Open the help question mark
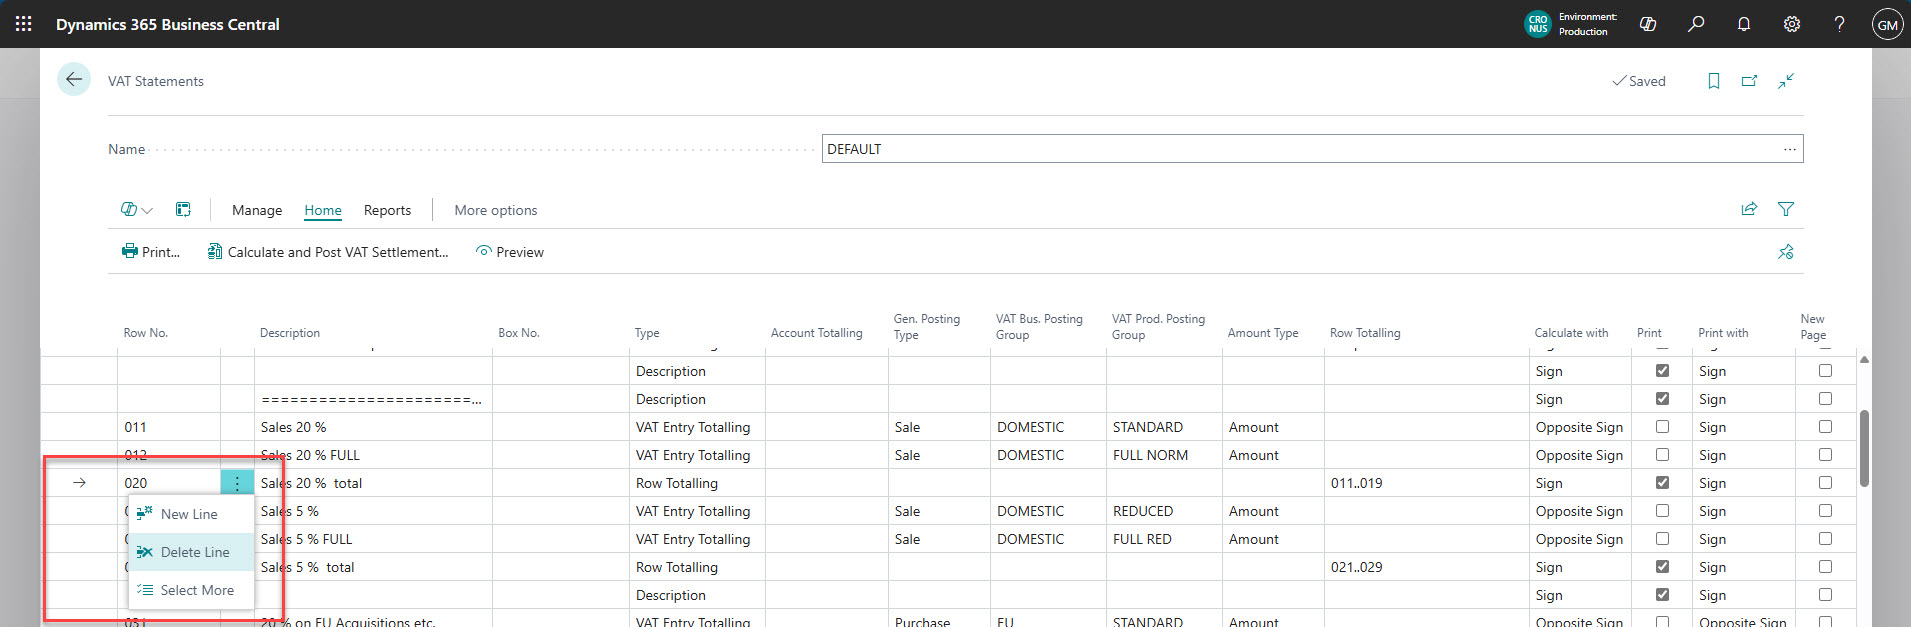Viewport: 1911px width, 627px height. point(1839,24)
